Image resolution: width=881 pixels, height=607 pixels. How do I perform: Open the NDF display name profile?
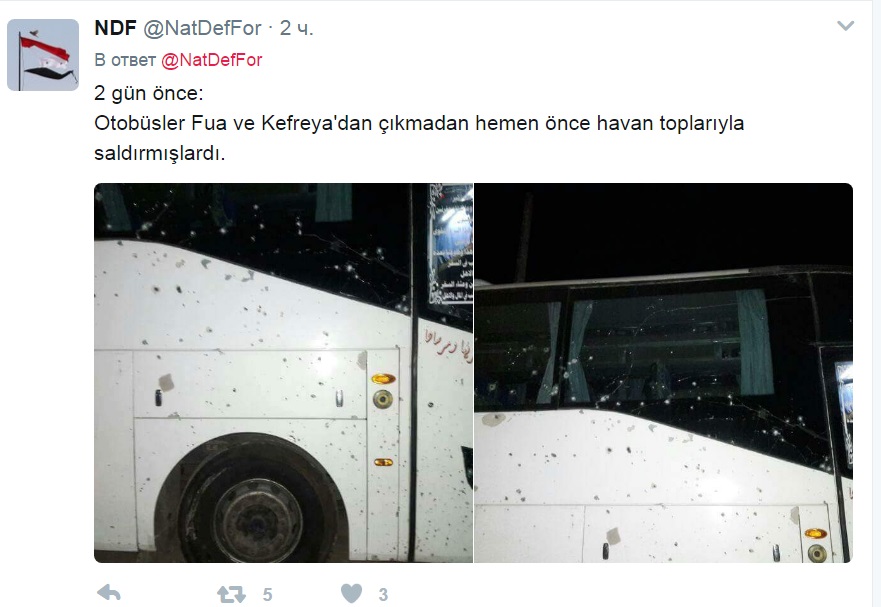(x=115, y=28)
